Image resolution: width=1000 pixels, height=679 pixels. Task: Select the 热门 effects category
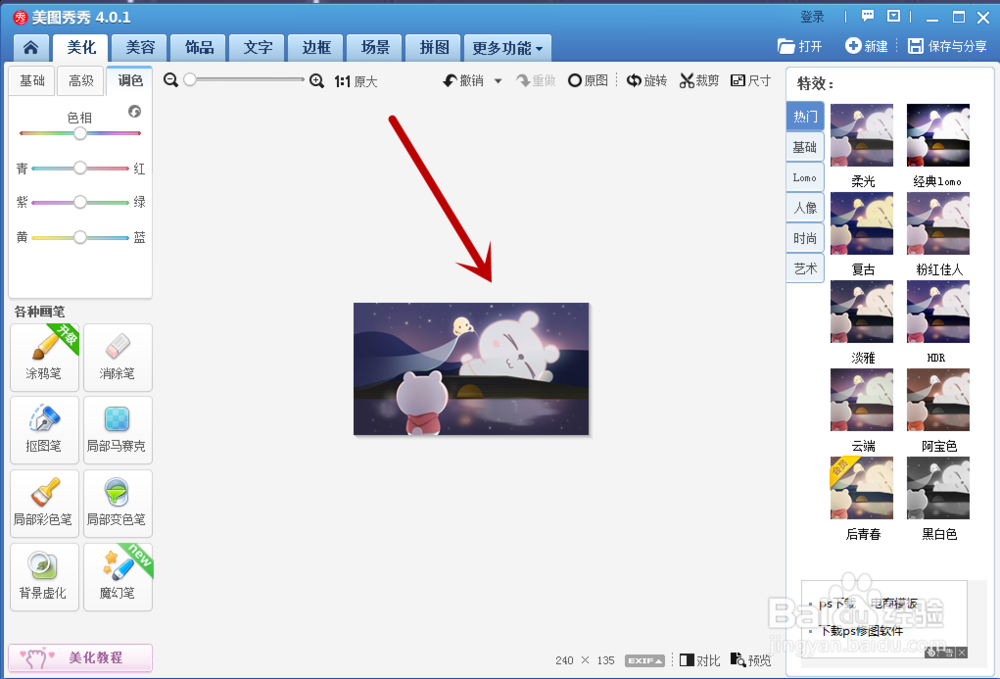click(805, 116)
